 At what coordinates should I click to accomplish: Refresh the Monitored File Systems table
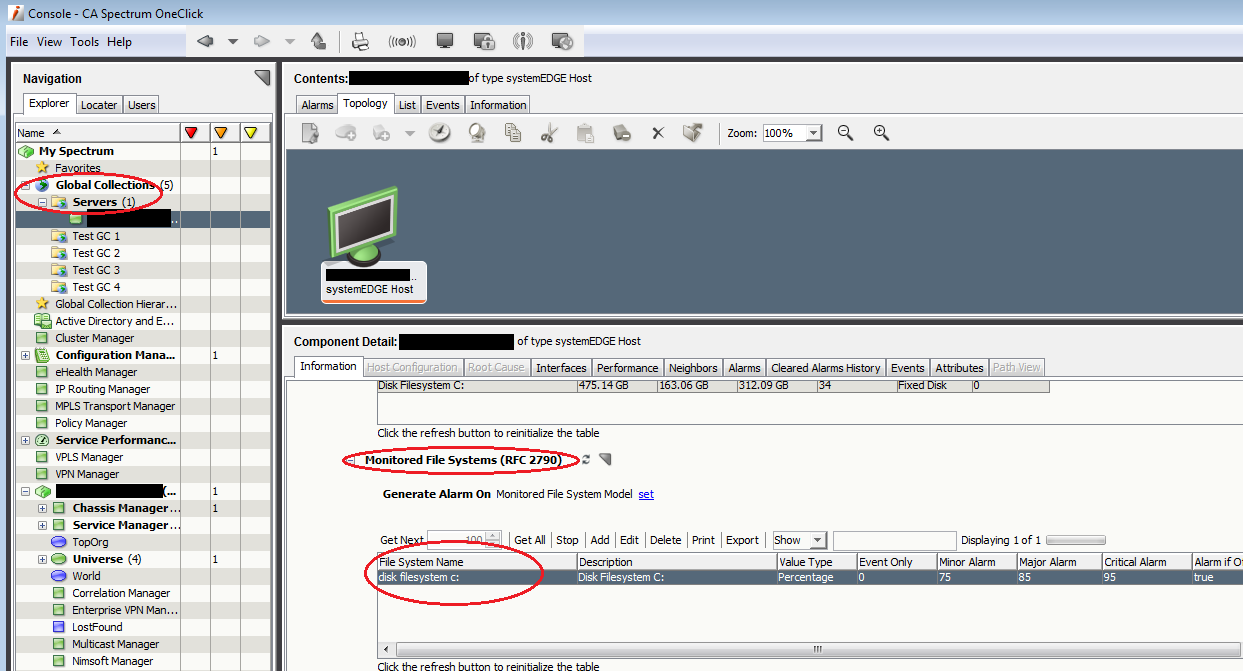[586, 459]
